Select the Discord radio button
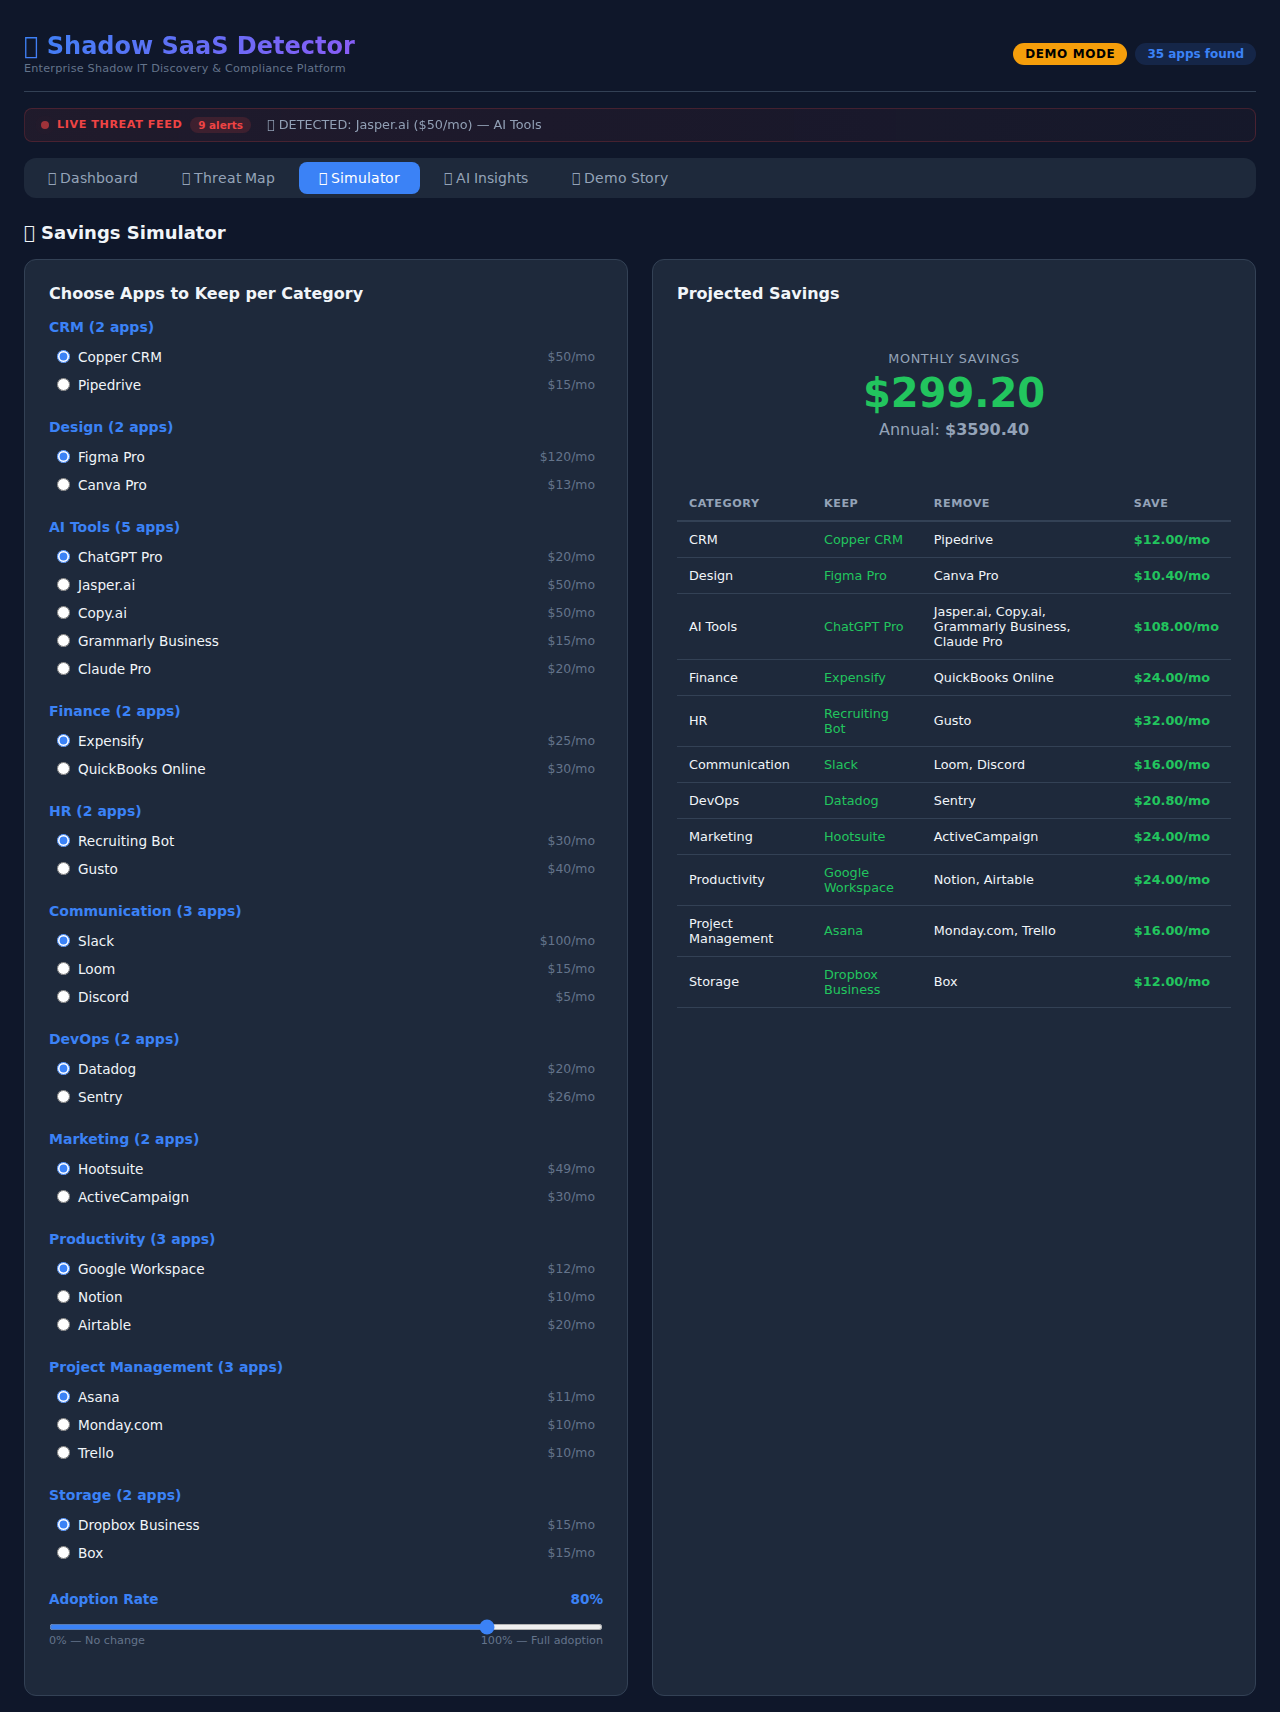 pos(63,997)
